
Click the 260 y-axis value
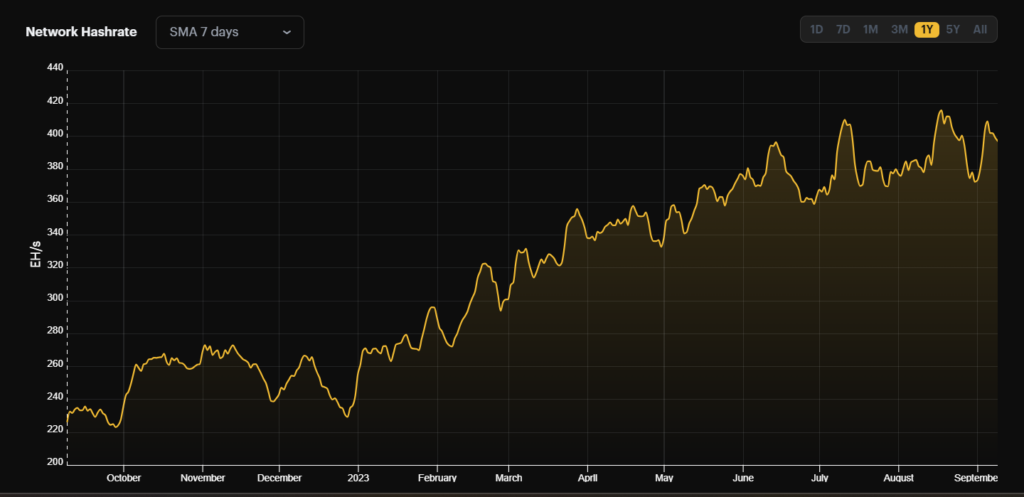(55, 364)
